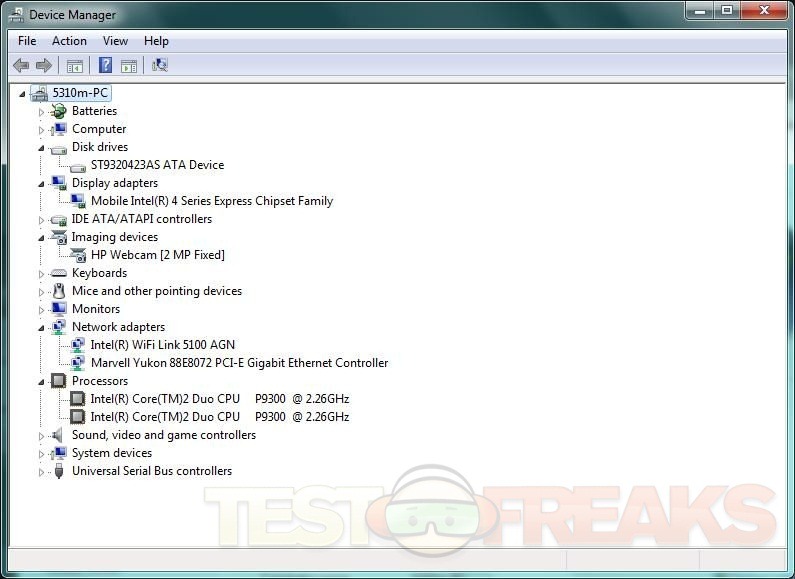Select Intel(R) WiFi Link 5100 AGN text

coord(163,345)
